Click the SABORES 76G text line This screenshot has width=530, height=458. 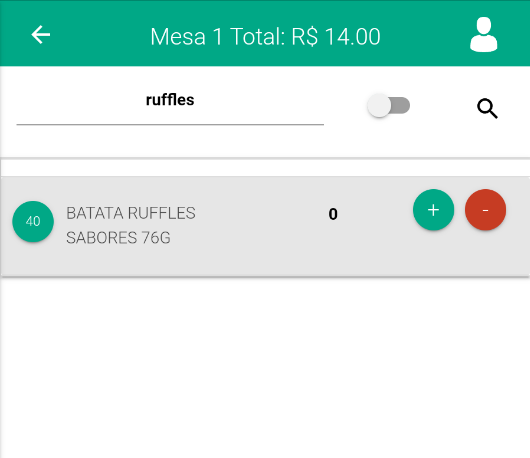pos(118,238)
